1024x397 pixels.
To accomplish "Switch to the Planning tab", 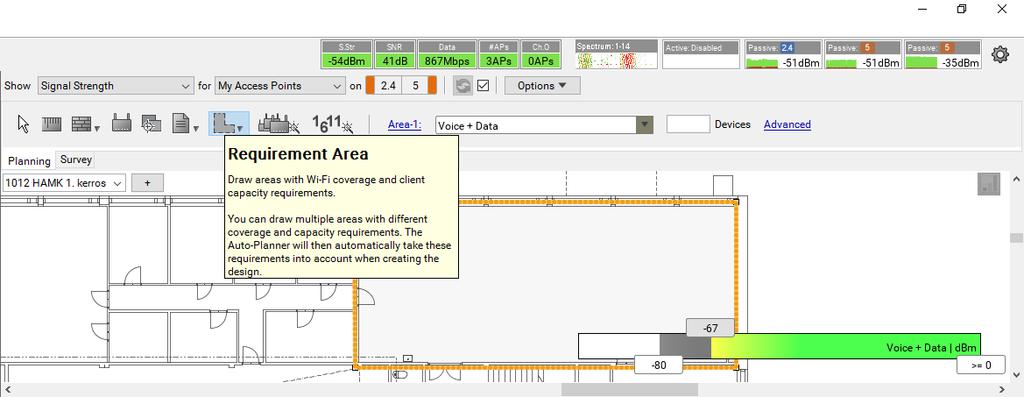I will [29, 161].
